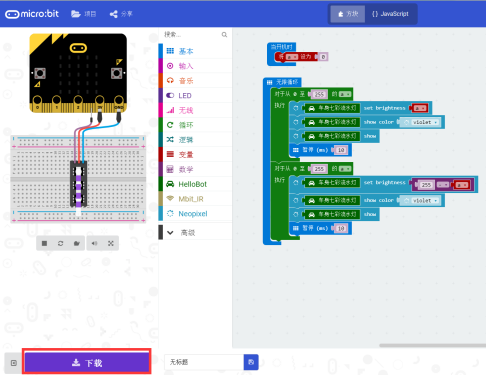Click the search magnifier icon in toolbox

click(x=224, y=35)
